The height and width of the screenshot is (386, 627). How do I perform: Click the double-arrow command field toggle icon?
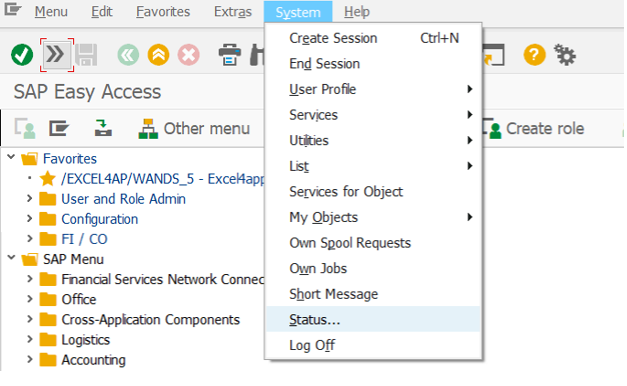tap(56, 55)
